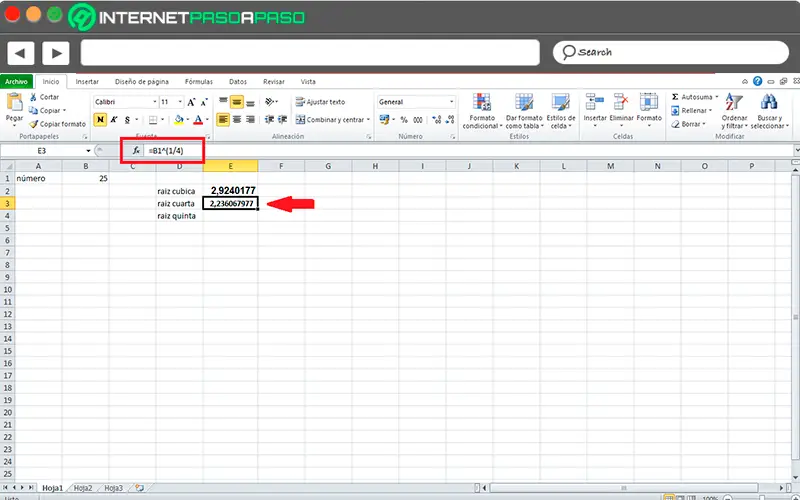Open the Archivo tab
This screenshot has width=800, height=500.
(16, 82)
